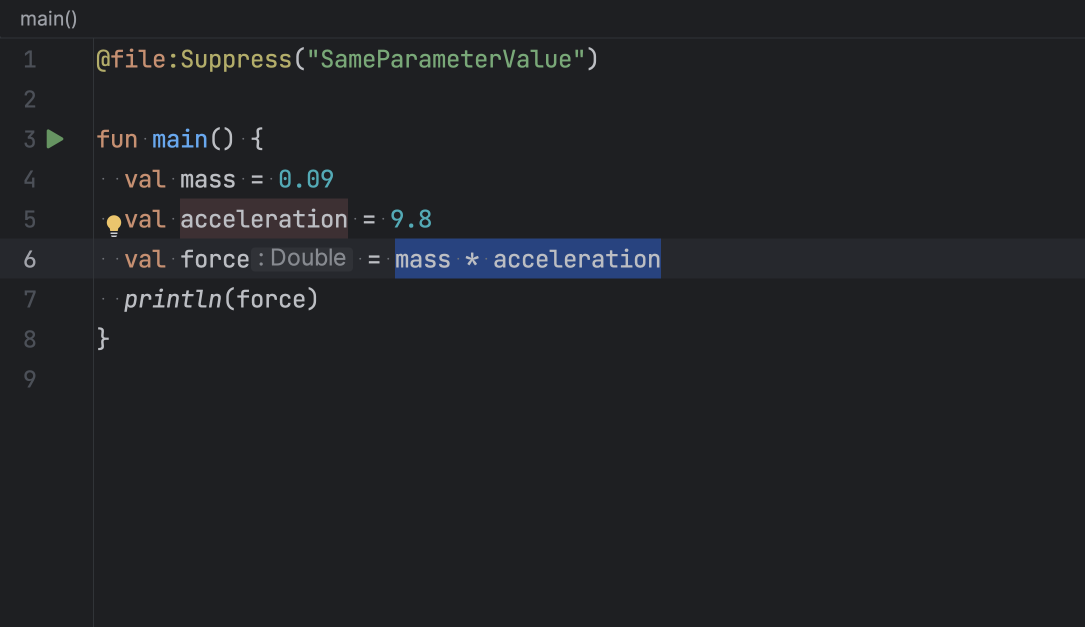Image resolution: width=1085 pixels, height=627 pixels.
Task: Click the closing brace on line 8
Action: click(x=103, y=339)
